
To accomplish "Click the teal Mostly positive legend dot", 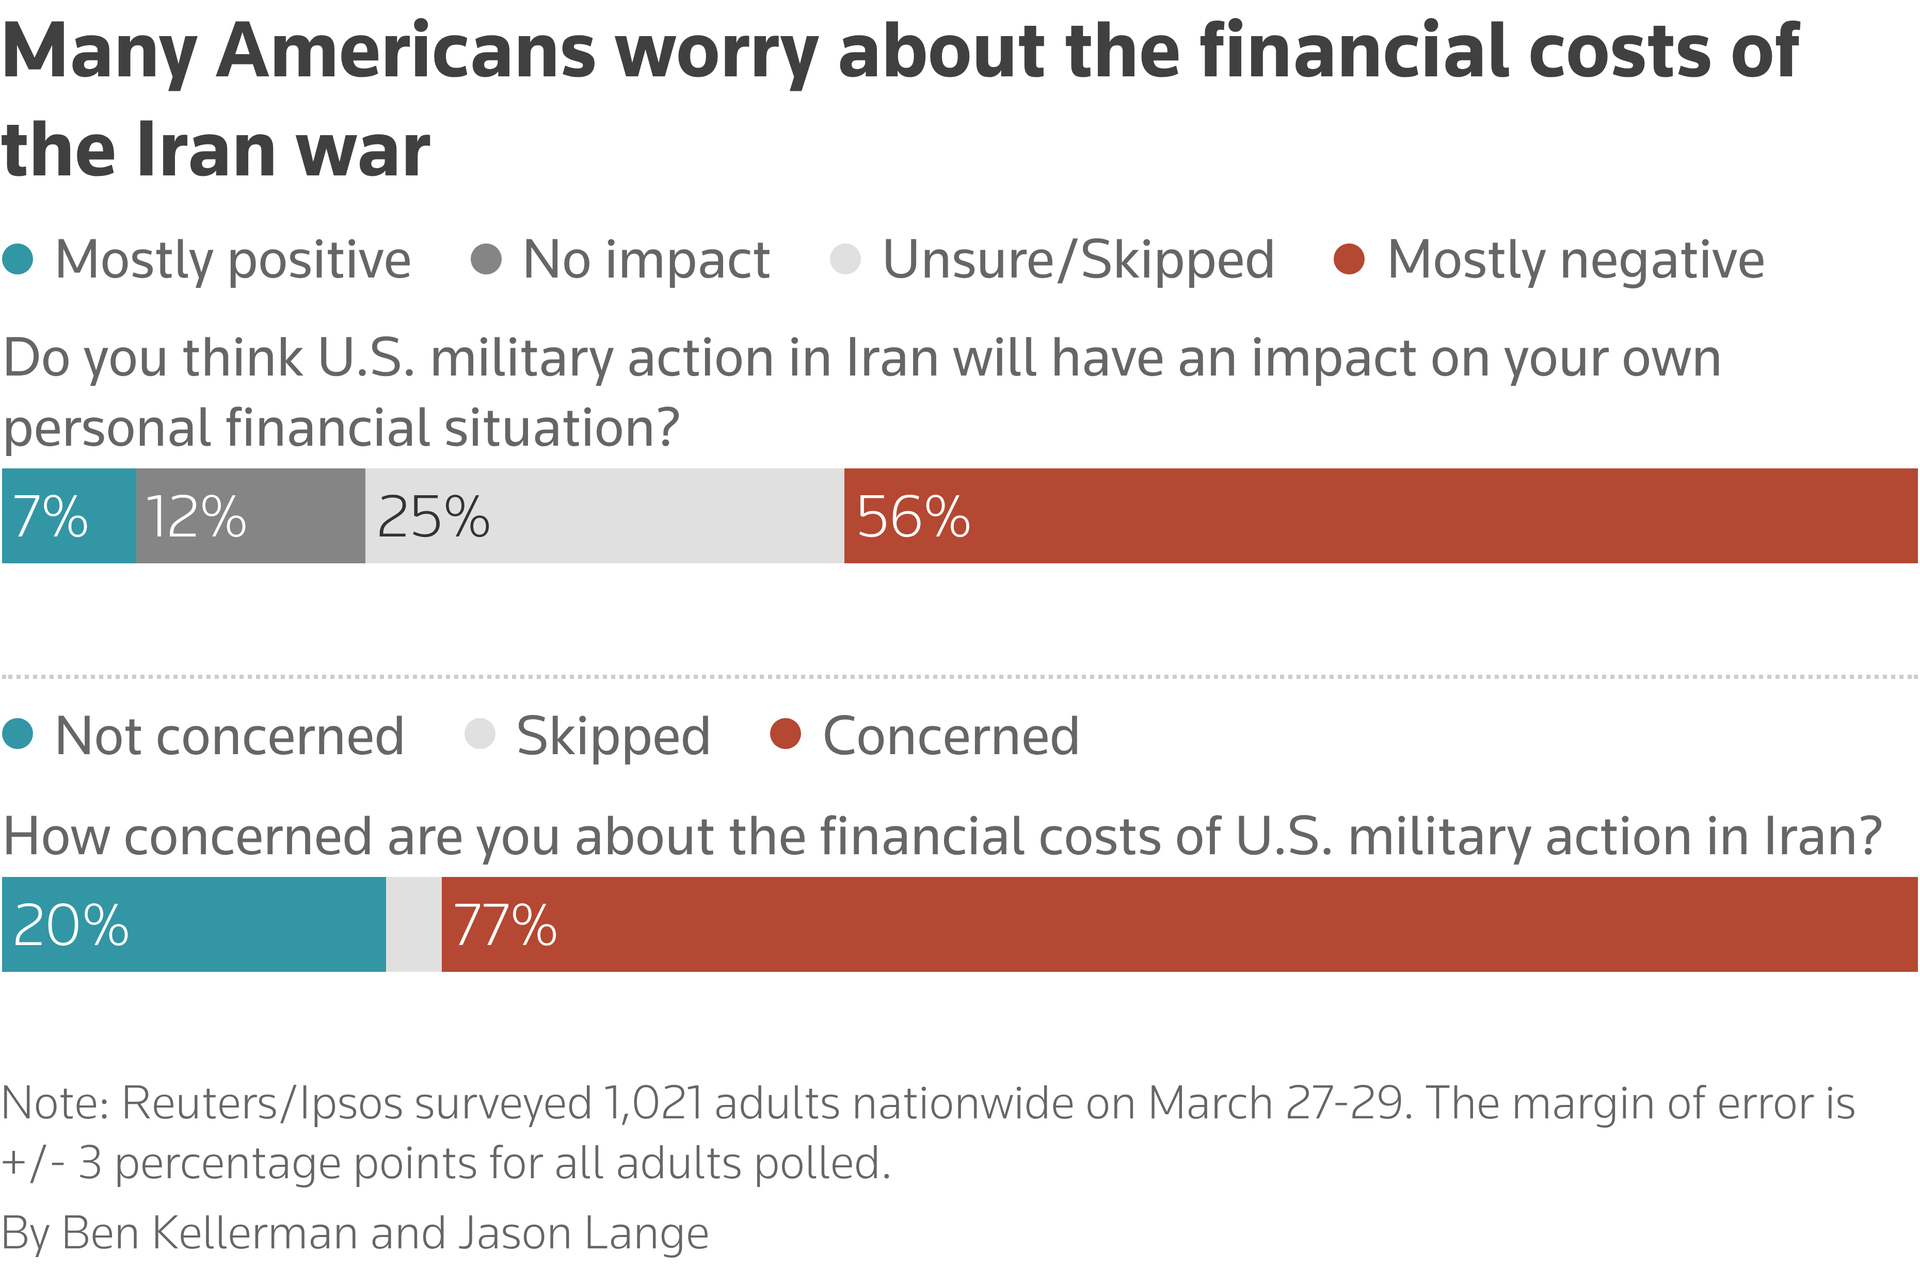I will (x=18, y=260).
